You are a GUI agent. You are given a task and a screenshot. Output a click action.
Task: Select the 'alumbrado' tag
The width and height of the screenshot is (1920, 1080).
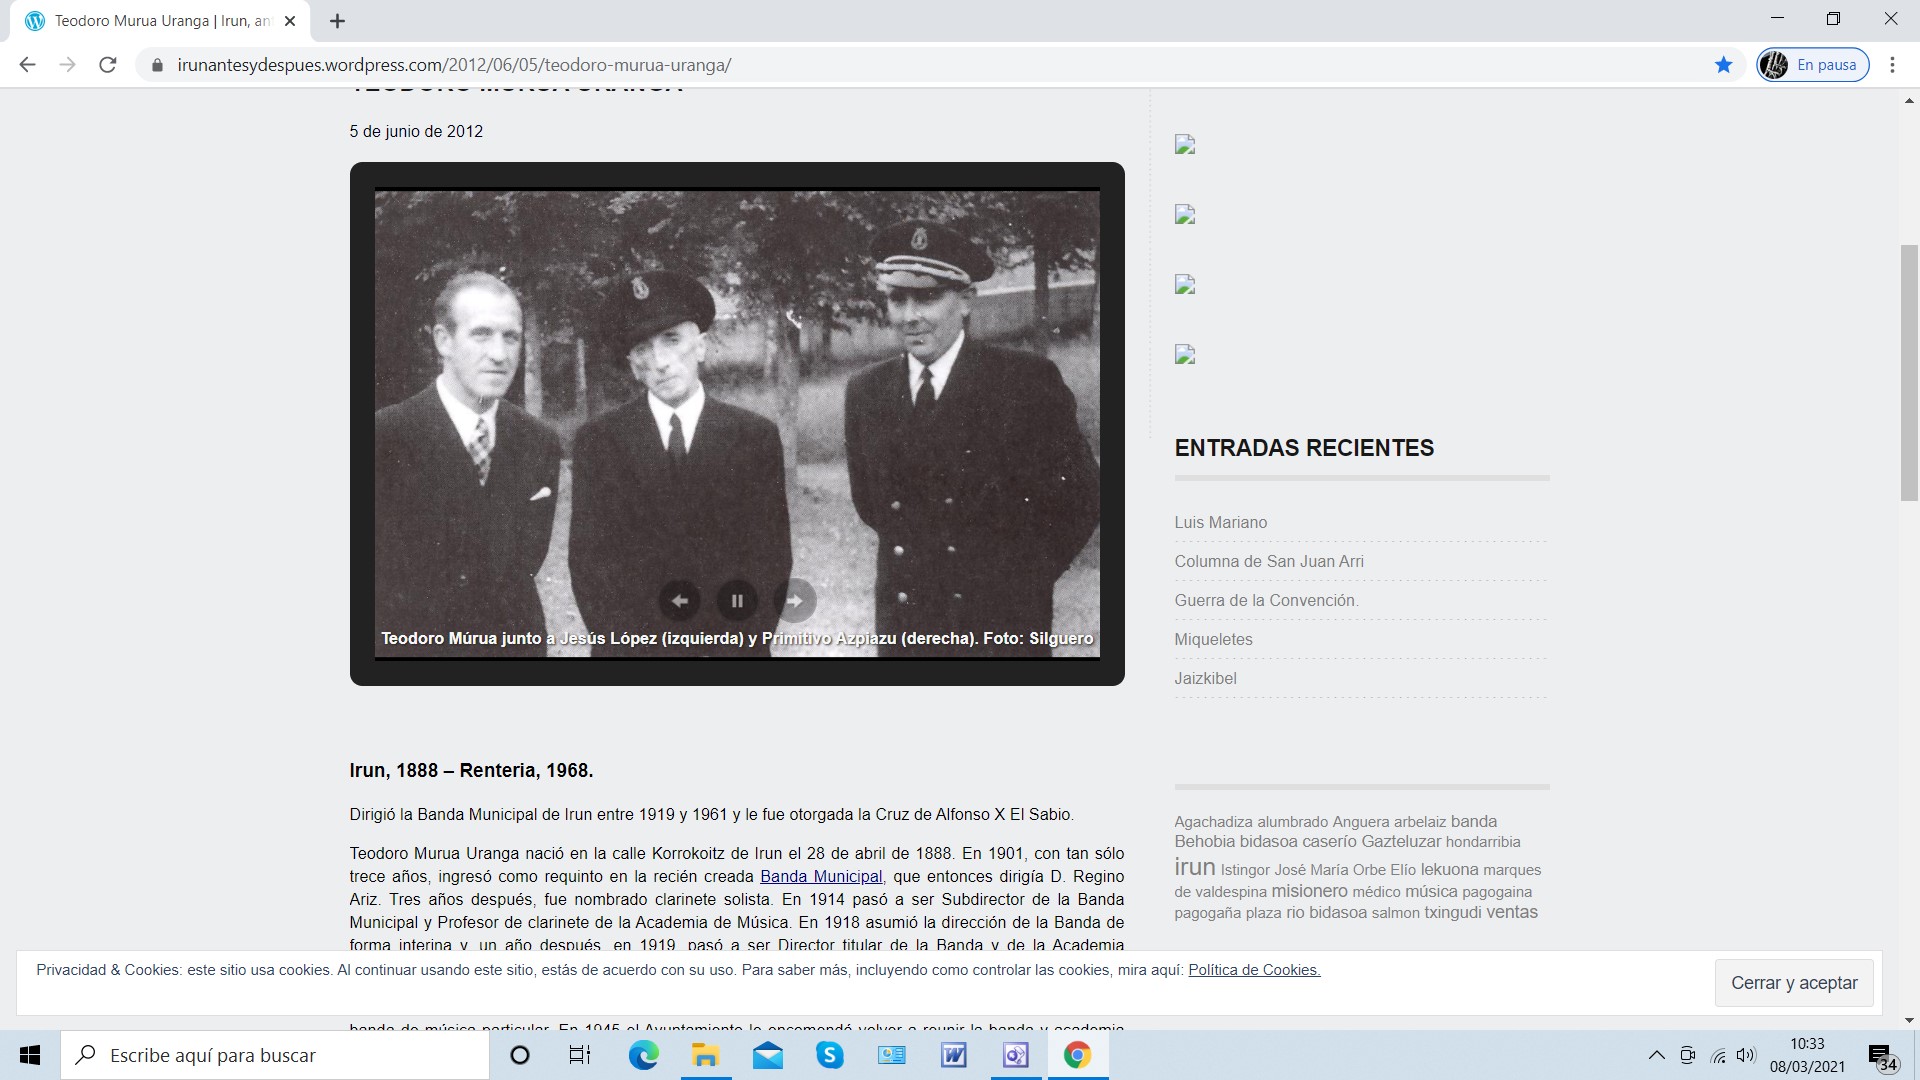coord(1292,822)
